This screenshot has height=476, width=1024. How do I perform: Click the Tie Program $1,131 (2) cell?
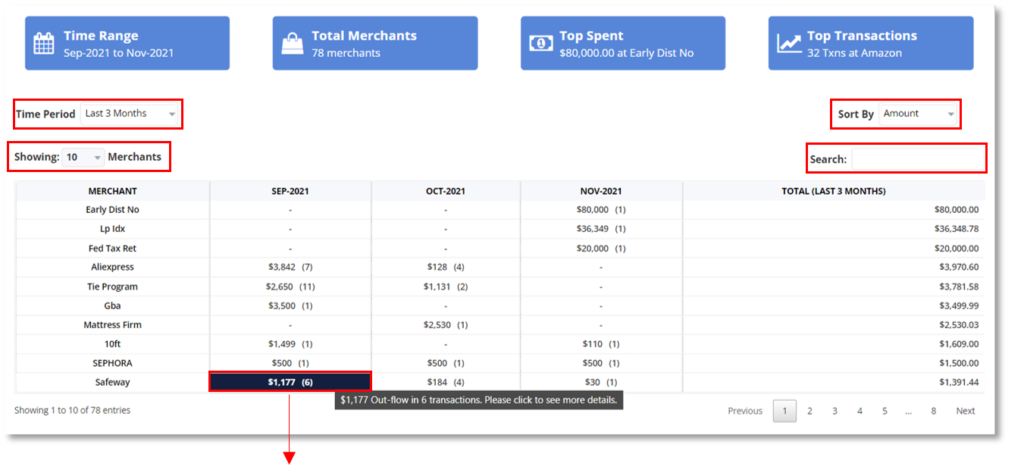445,287
